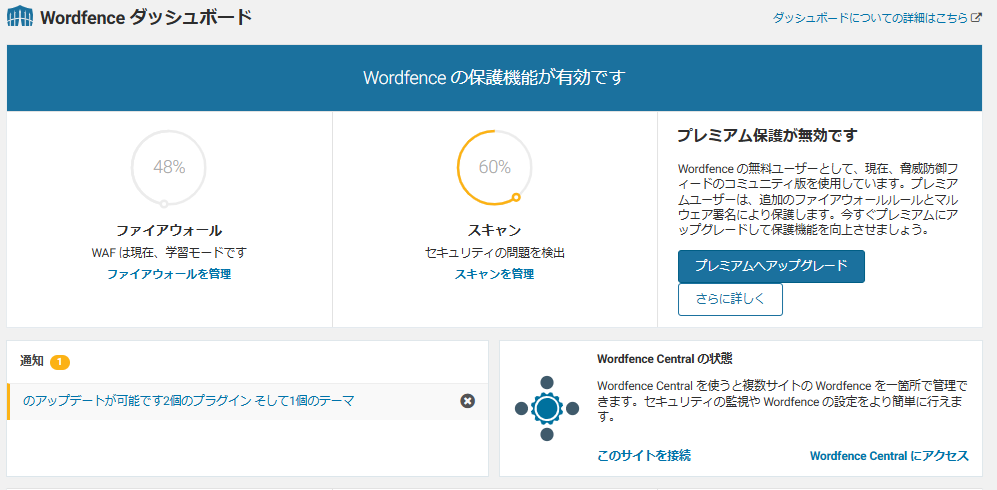Click the Wordfence logo icon in the header

coord(20,17)
